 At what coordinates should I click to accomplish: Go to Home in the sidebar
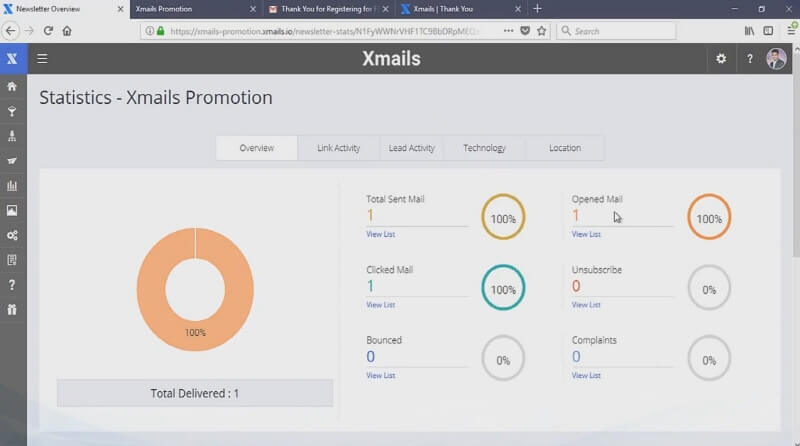coord(12,86)
